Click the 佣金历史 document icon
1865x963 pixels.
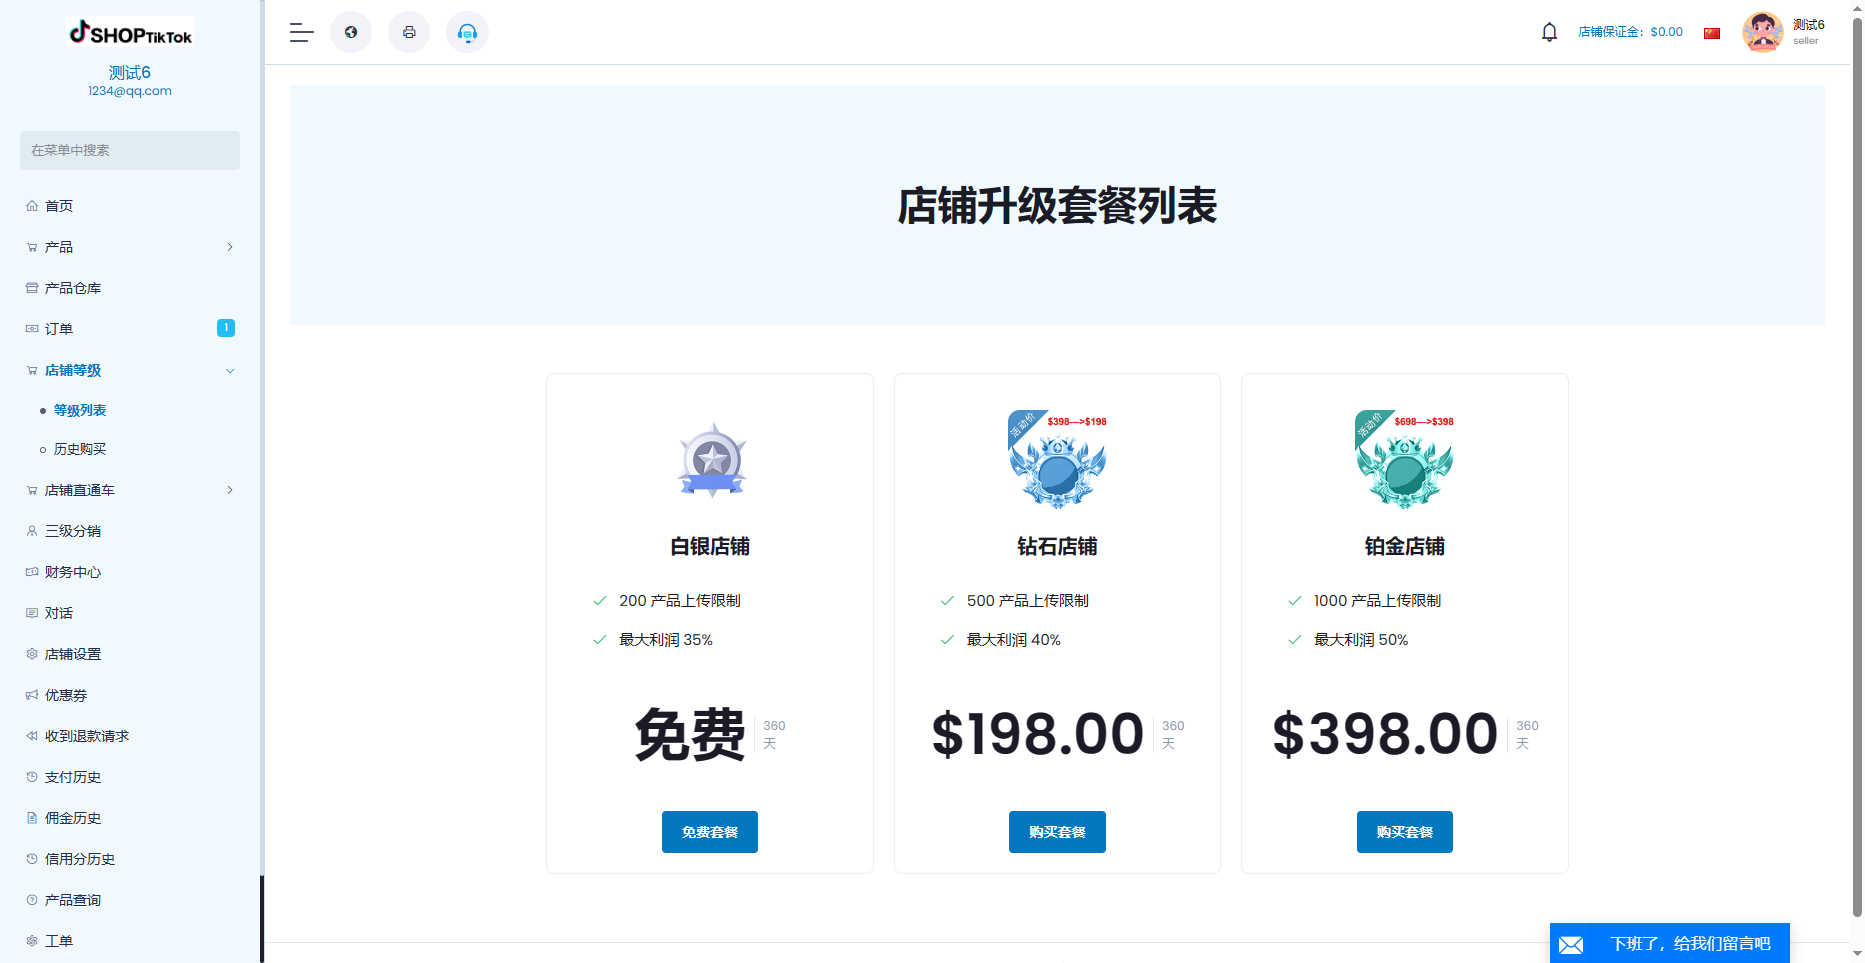(x=32, y=818)
